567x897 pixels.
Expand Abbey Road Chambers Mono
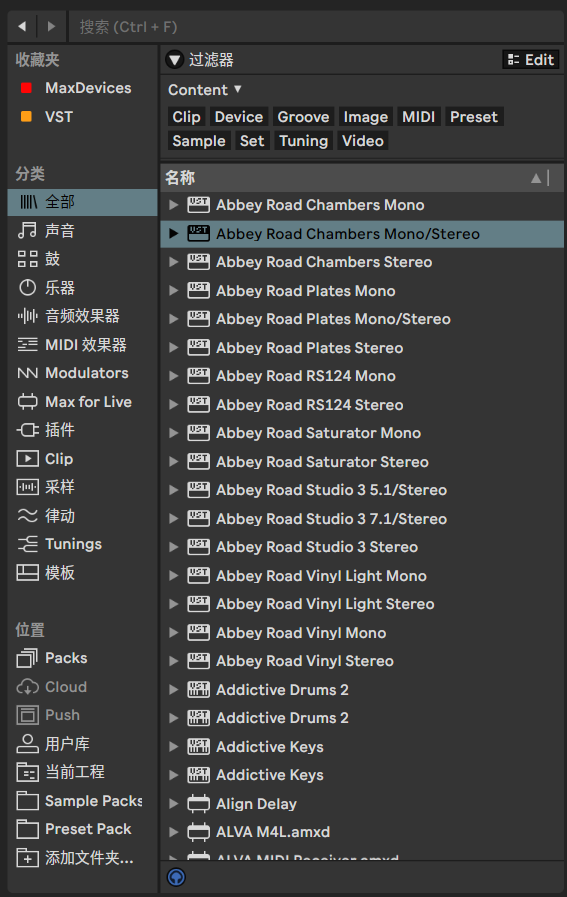point(173,205)
